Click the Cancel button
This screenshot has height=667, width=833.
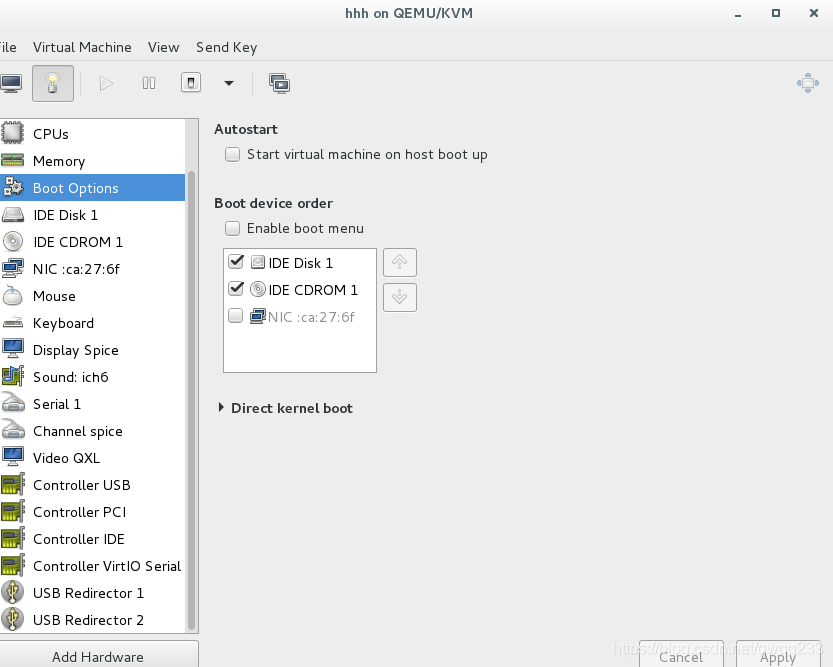[681, 654]
